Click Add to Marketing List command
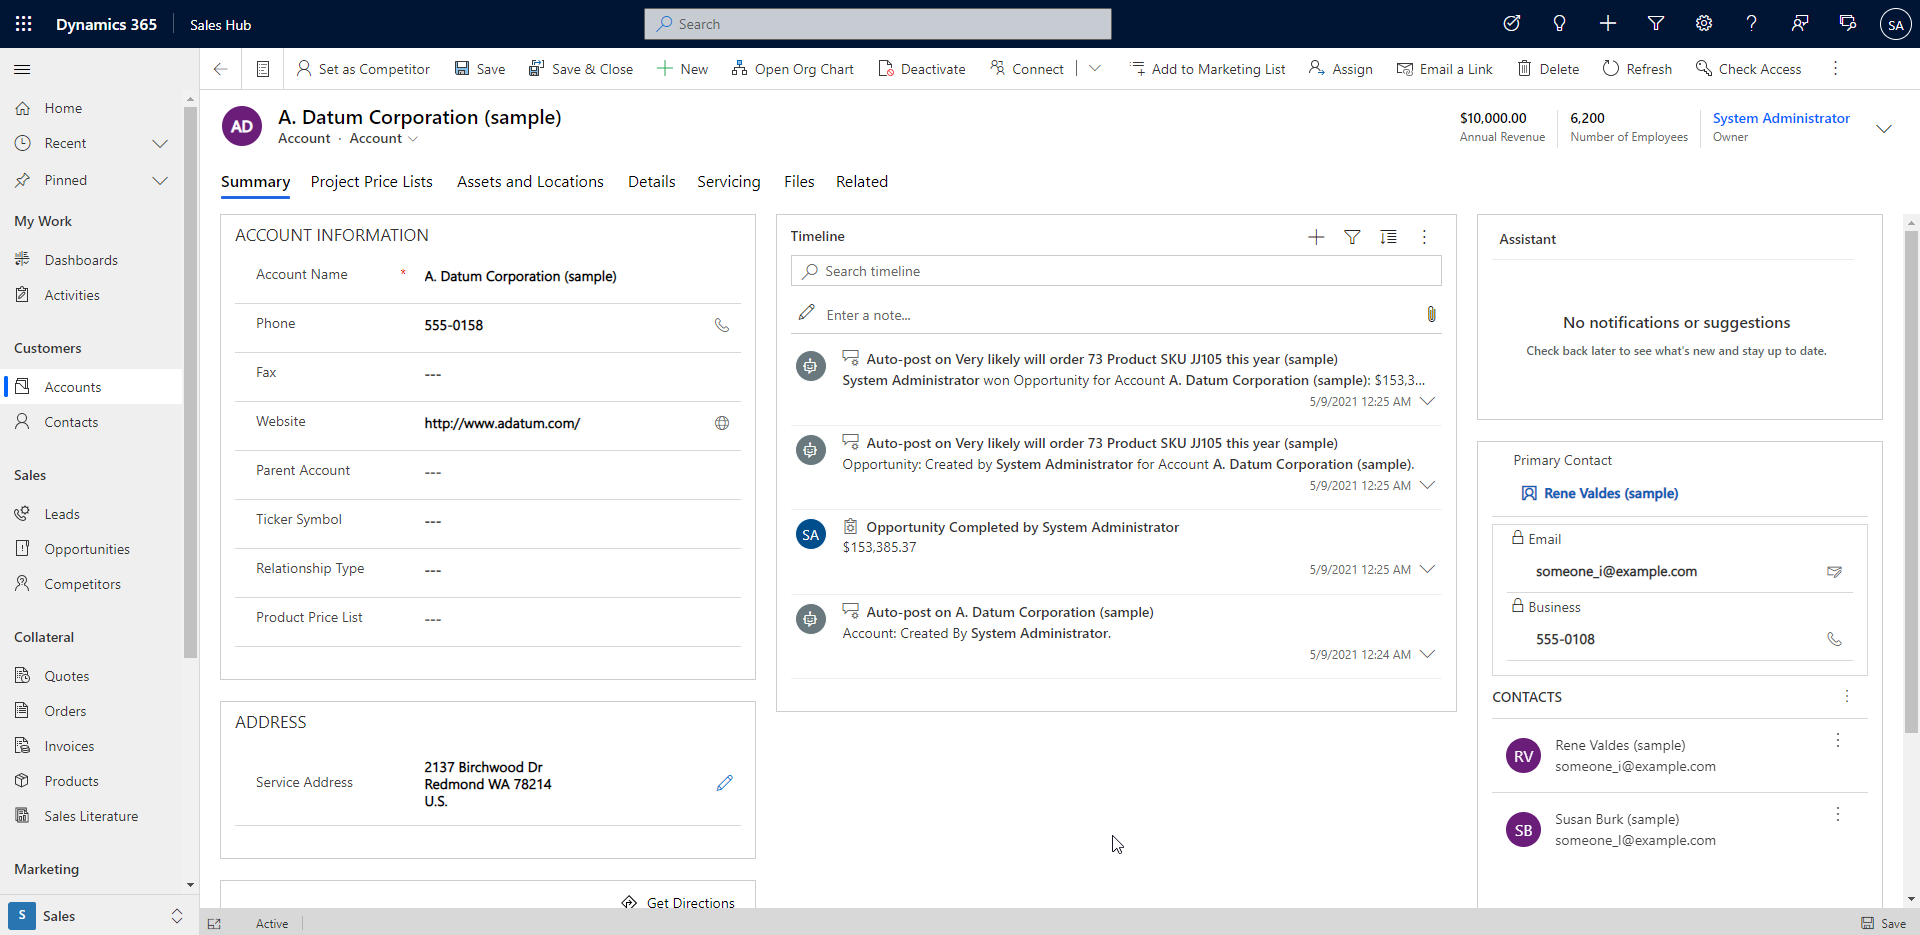 pyautogui.click(x=1208, y=69)
